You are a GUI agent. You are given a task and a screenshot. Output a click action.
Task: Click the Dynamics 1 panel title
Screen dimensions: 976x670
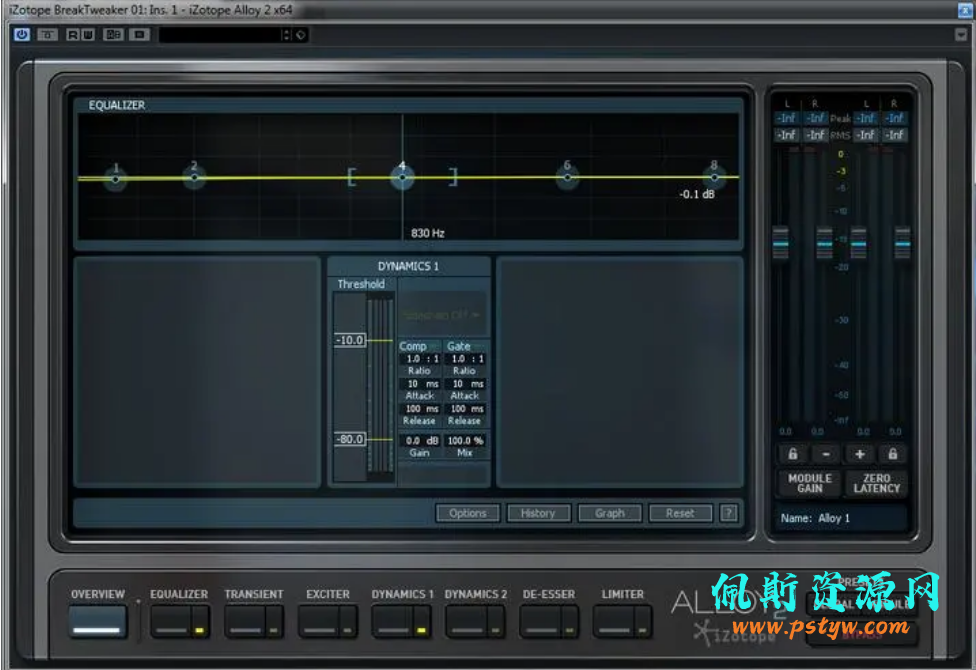pos(408,266)
